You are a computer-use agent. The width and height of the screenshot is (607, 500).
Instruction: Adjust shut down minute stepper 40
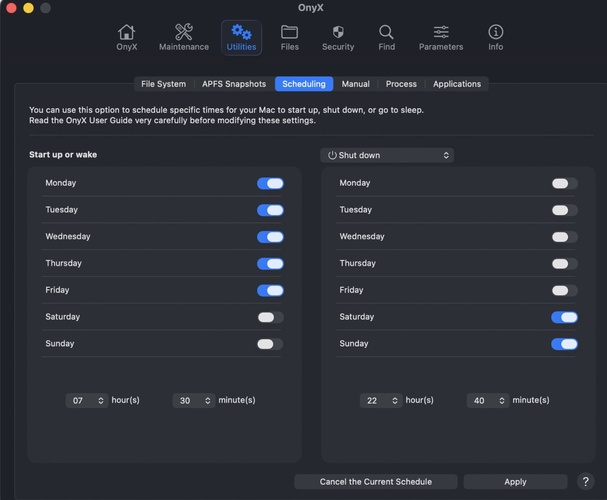click(x=488, y=401)
